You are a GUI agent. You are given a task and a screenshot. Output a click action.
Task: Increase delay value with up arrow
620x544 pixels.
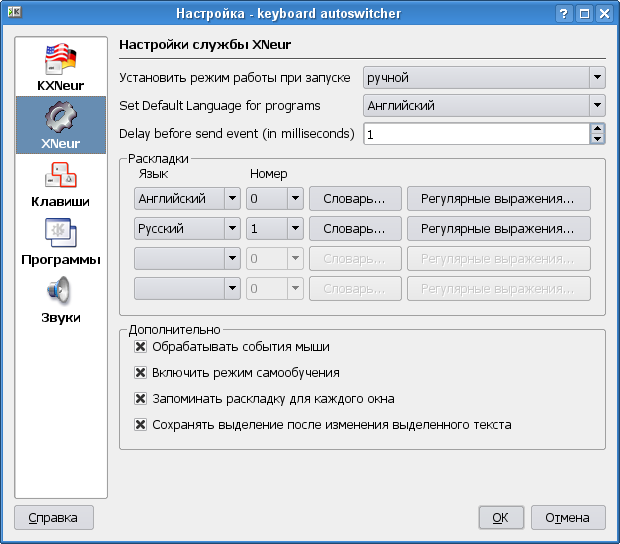click(597, 128)
